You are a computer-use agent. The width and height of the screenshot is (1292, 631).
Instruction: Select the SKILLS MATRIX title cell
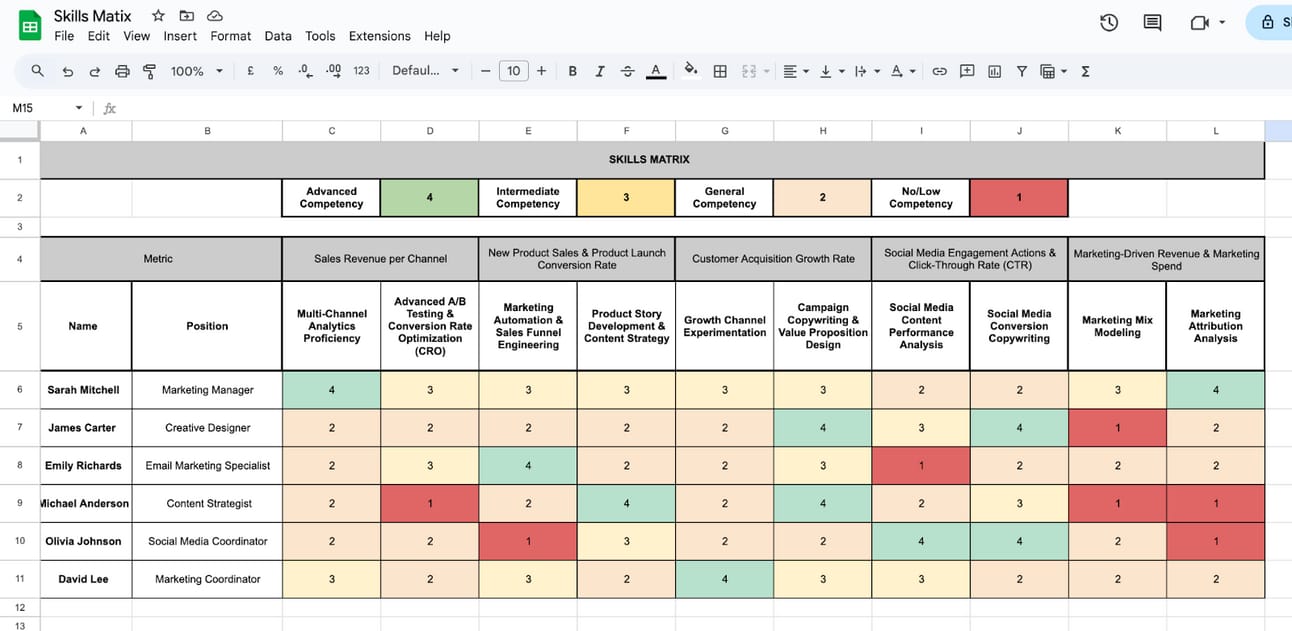(x=652, y=160)
